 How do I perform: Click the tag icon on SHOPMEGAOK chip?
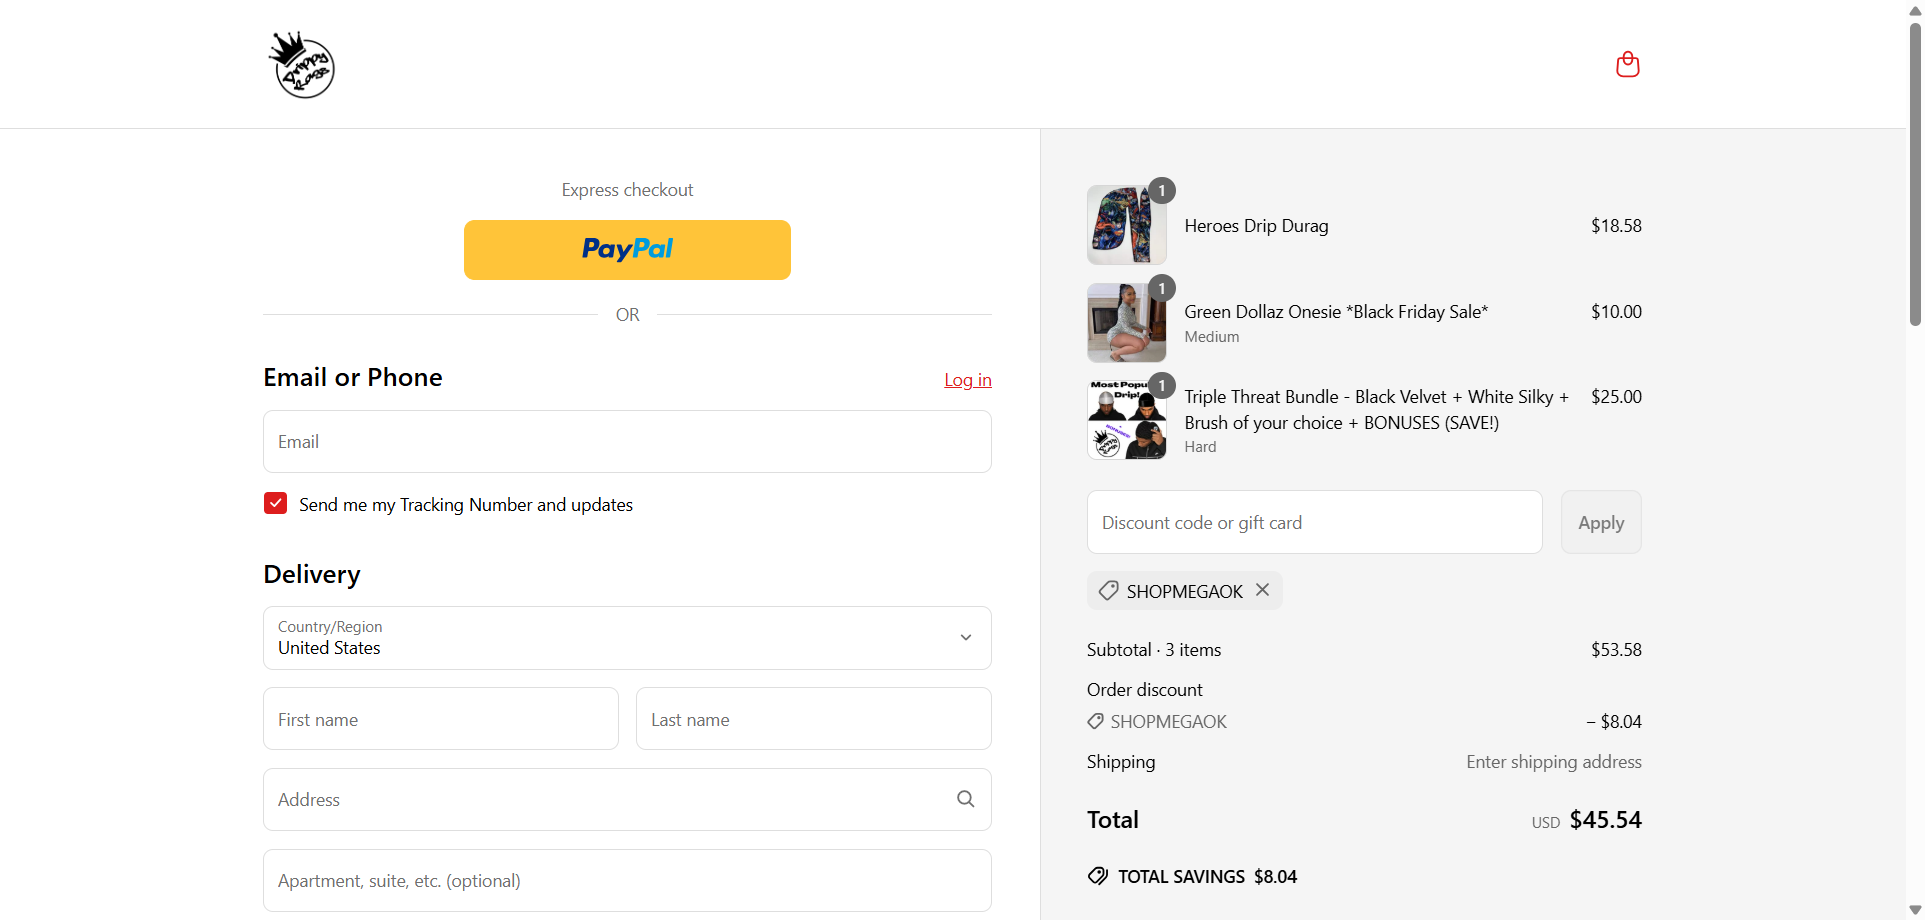[x=1107, y=590]
